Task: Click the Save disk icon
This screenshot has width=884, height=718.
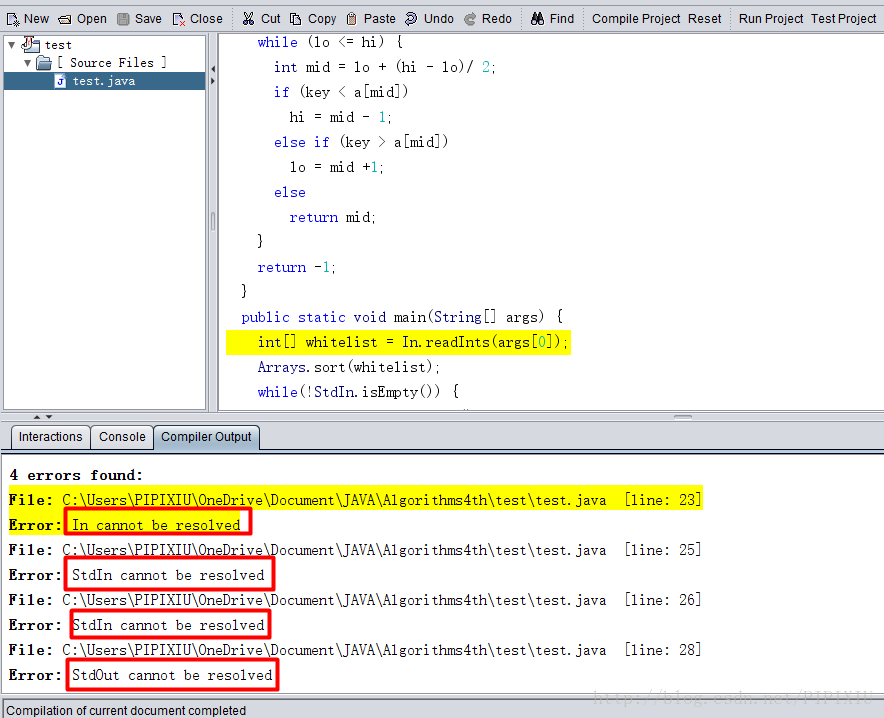Action: coord(123,19)
